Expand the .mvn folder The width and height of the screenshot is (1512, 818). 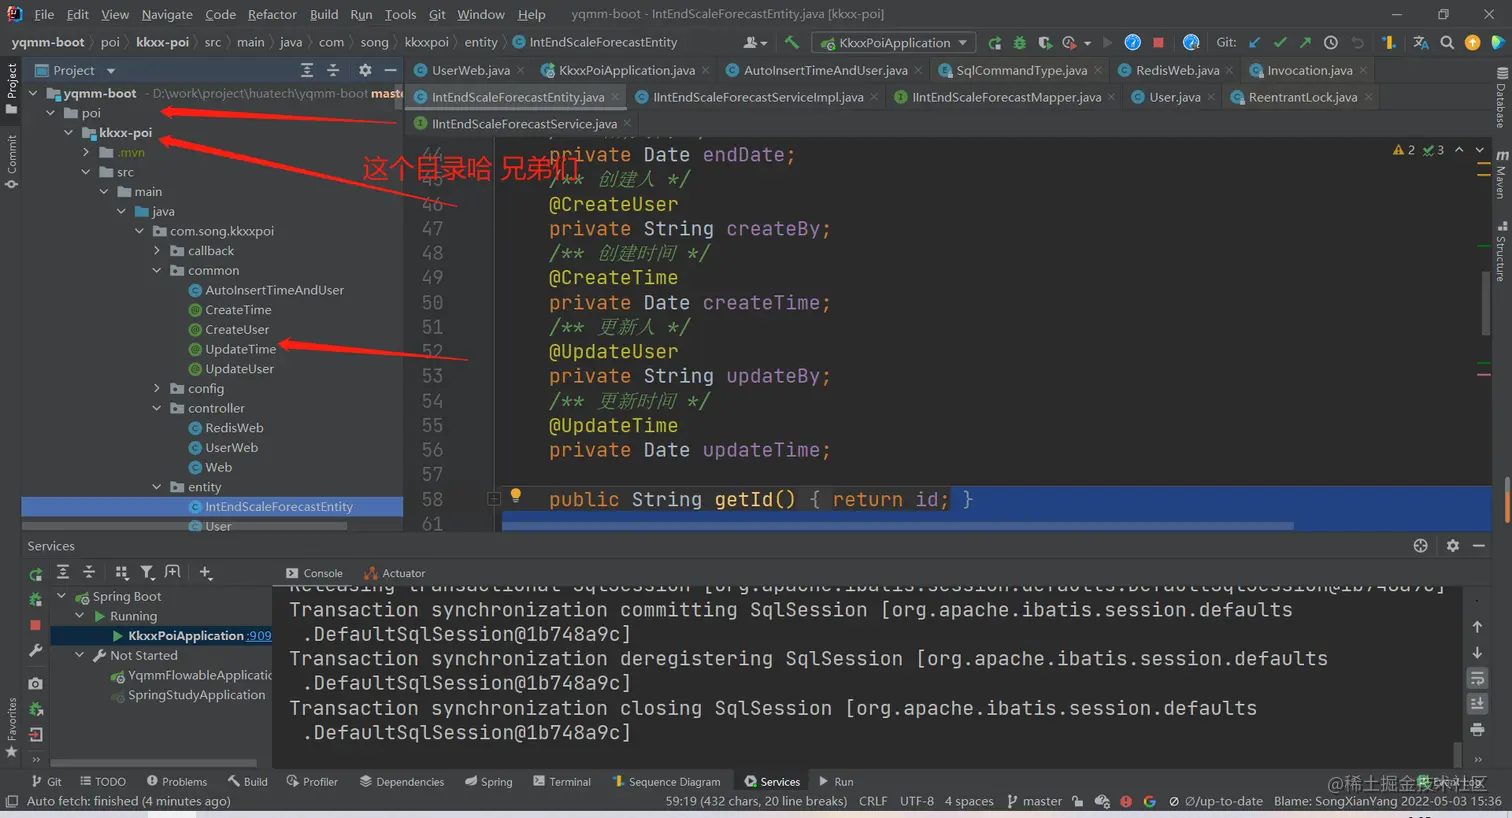[x=86, y=152]
